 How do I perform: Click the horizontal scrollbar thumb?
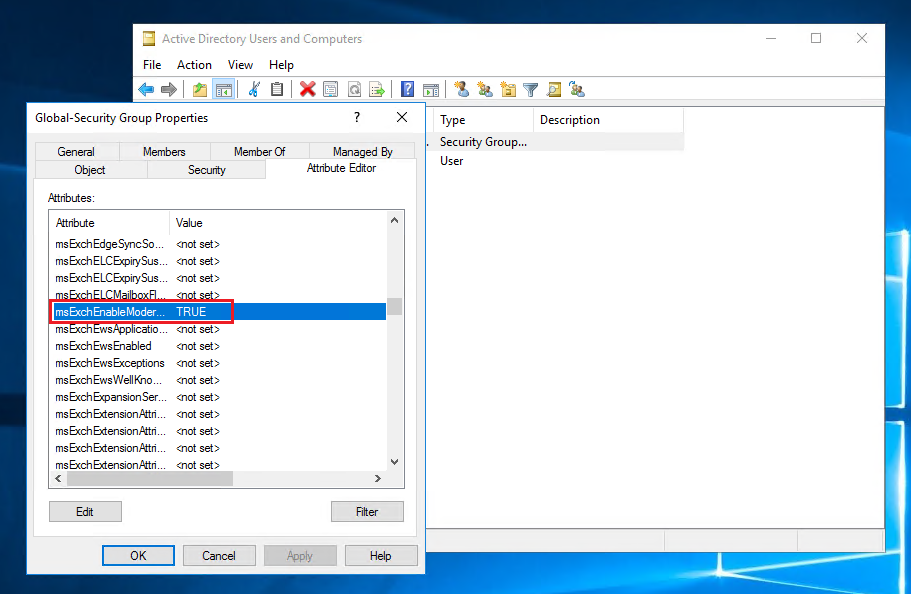point(150,478)
